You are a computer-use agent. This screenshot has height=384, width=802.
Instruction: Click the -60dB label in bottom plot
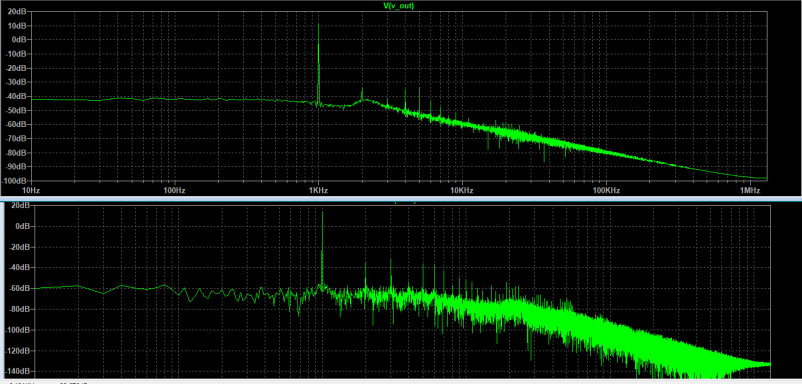pos(20,288)
